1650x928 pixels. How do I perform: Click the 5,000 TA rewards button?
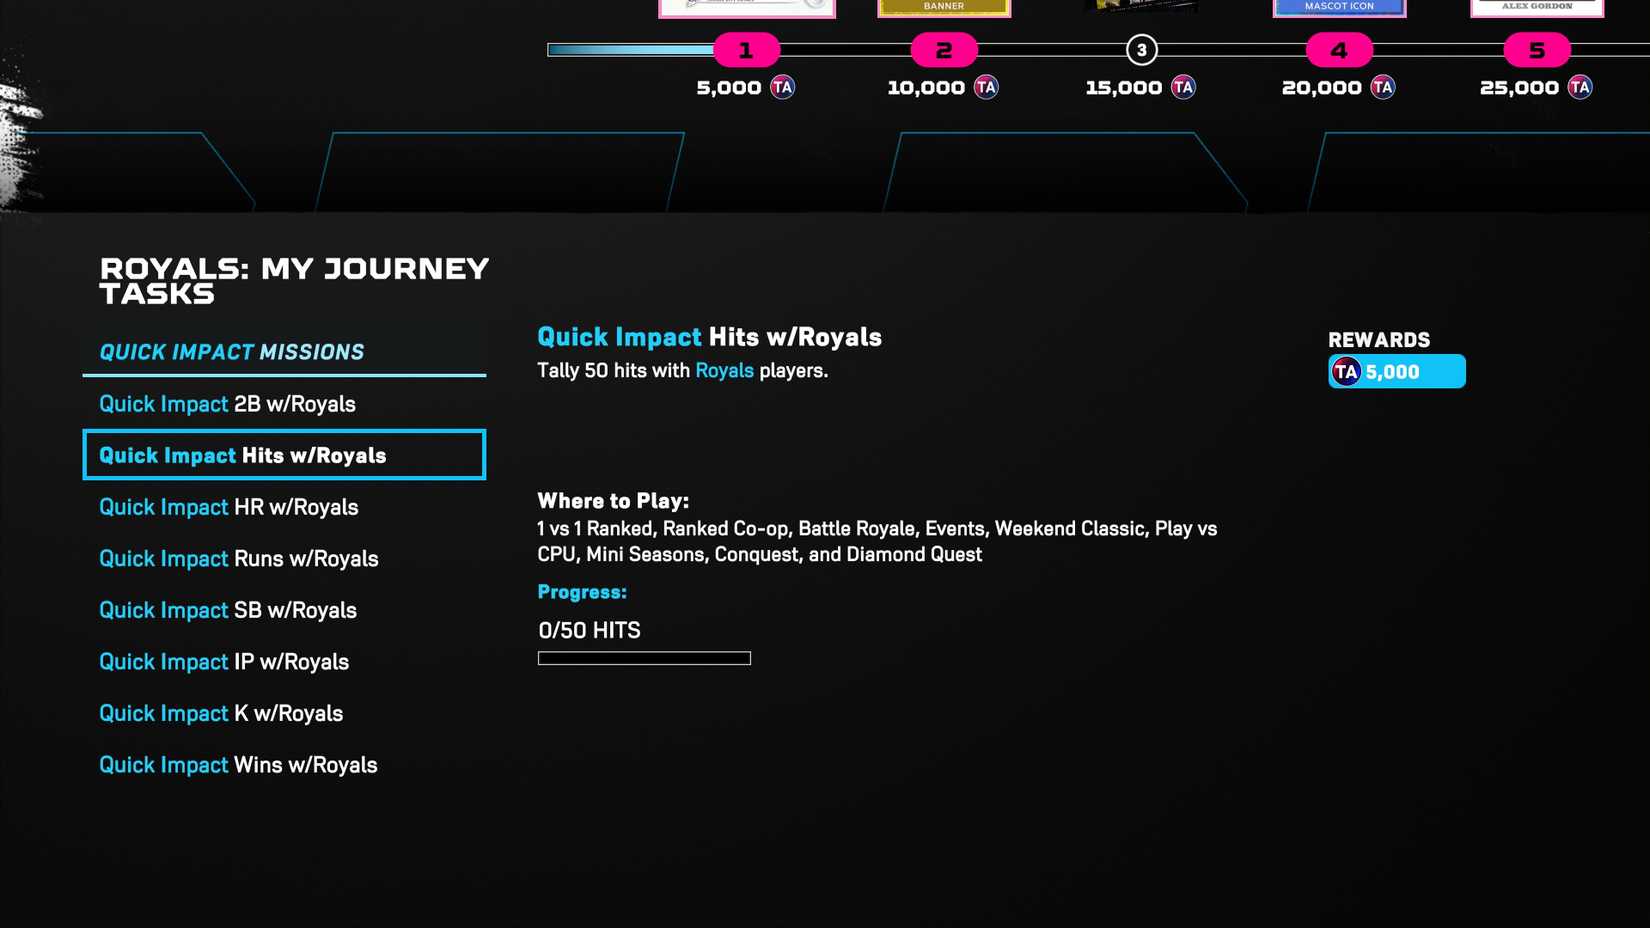click(1396, 372)
